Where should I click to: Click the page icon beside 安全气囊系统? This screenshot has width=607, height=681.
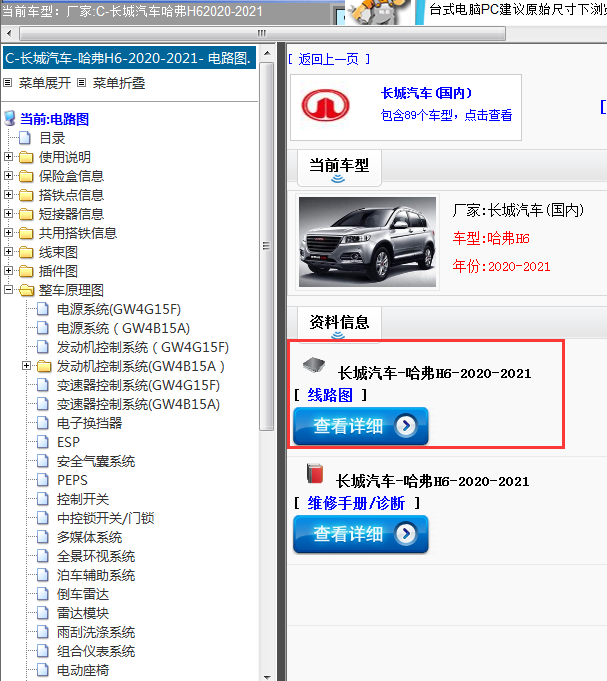pos(43,461)
